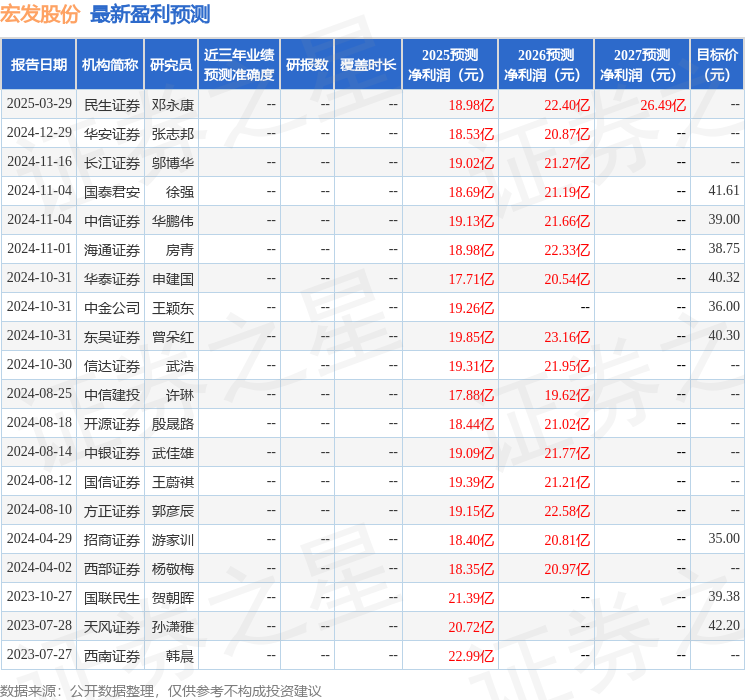The image size is (745, 700).
Task: Click the 最新盈利预测 title text
Action: click(150, 14)
